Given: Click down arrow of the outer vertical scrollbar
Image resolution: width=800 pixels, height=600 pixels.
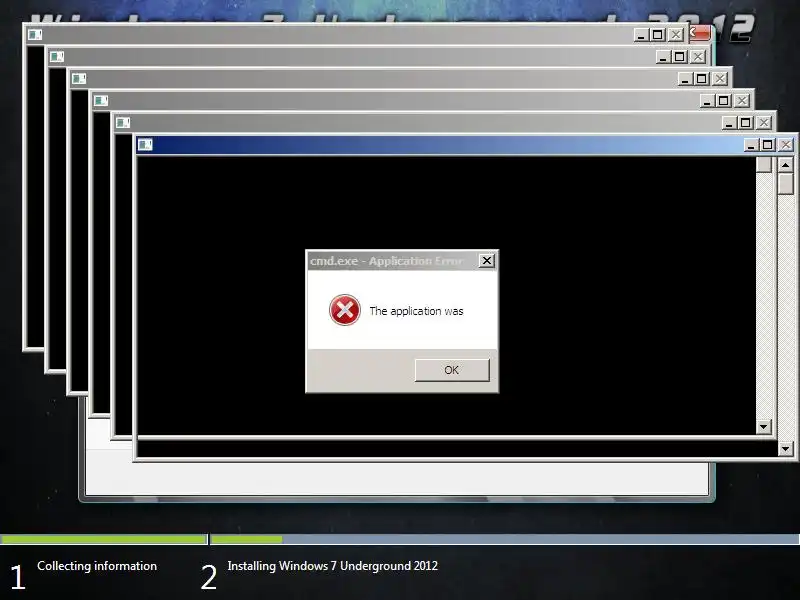Looking at the screenshot, I should (x=786, y=449).
